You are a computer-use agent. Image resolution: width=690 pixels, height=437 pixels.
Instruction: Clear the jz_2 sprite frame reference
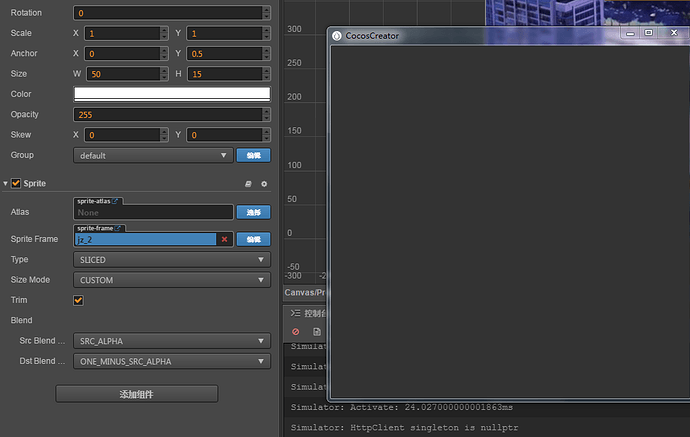click(224, 239)
